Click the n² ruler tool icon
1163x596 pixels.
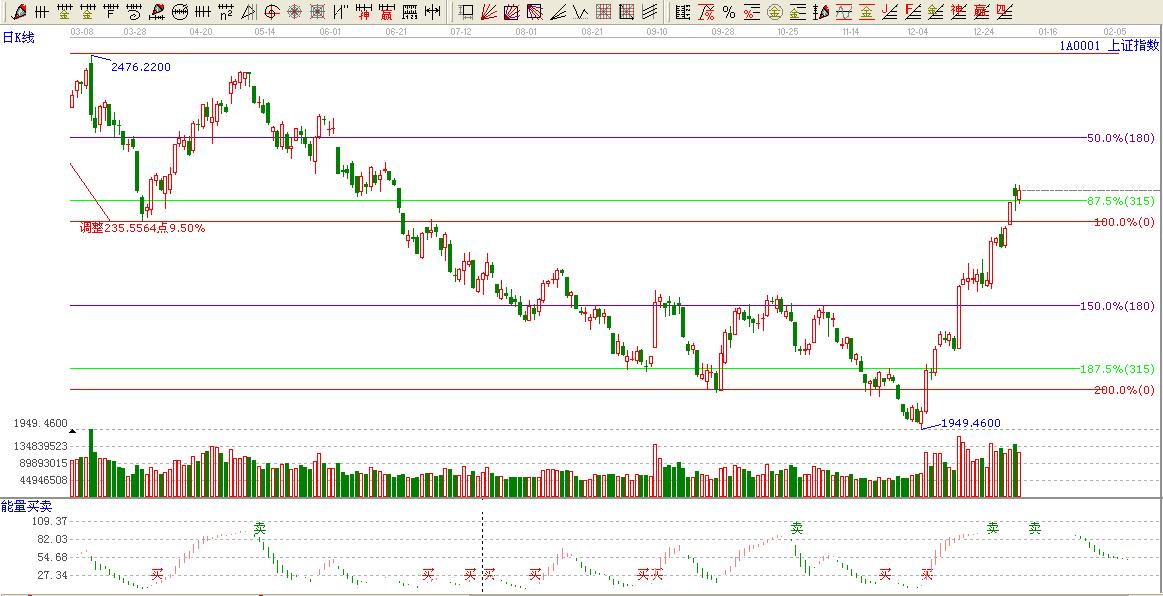point(226,12)
